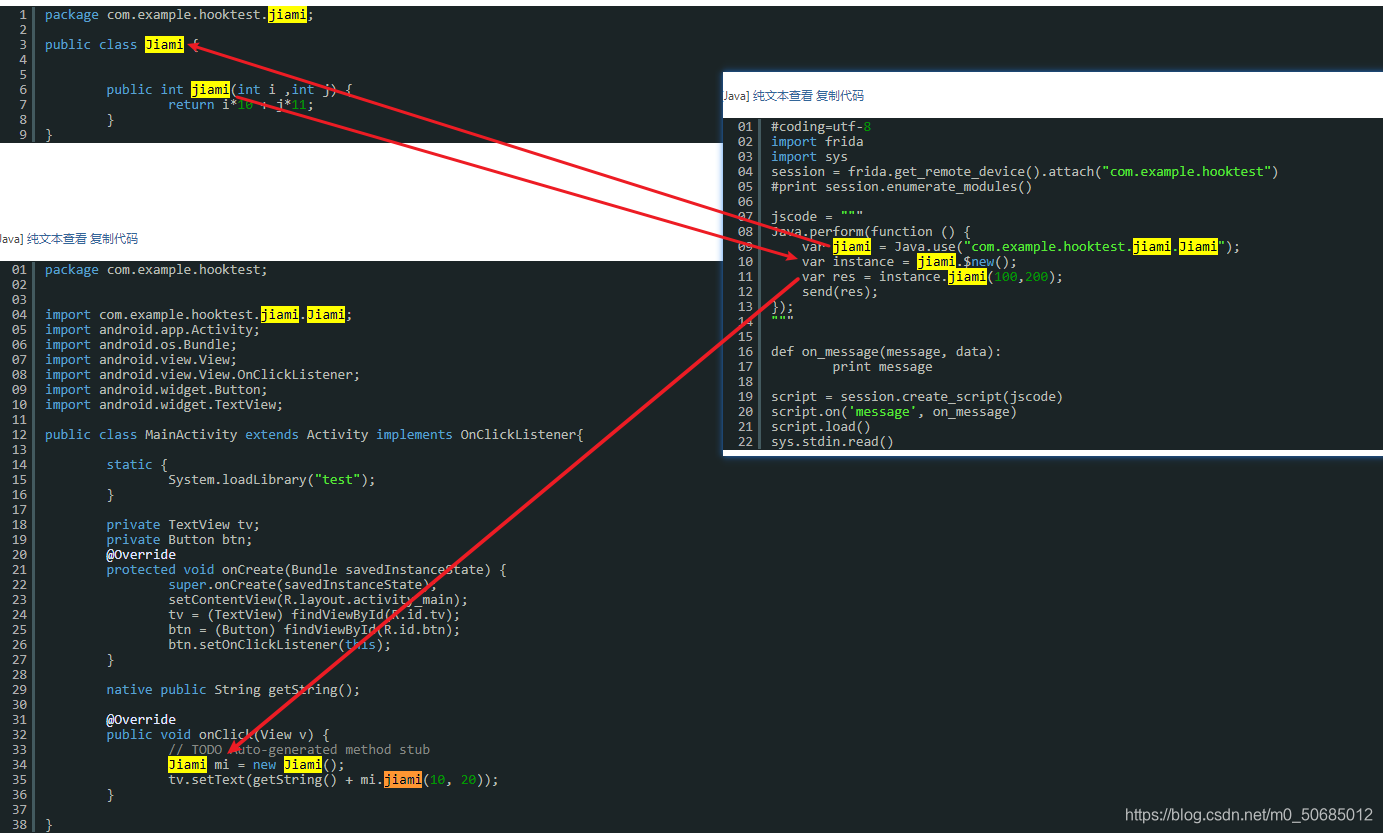Click the 'jscode = """' line
The image size is (1383, 834).
coord(817,217)
